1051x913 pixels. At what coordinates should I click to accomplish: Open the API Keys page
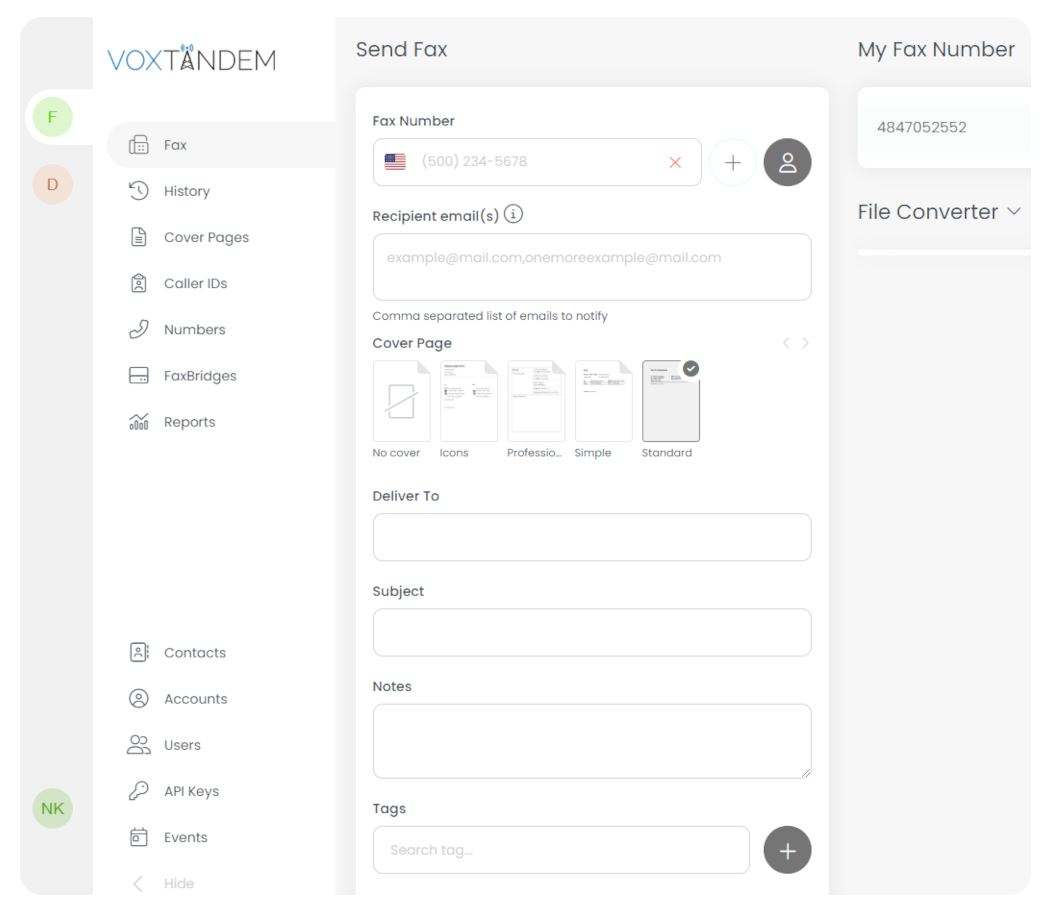pyautogui.click(x=139, y=790)
